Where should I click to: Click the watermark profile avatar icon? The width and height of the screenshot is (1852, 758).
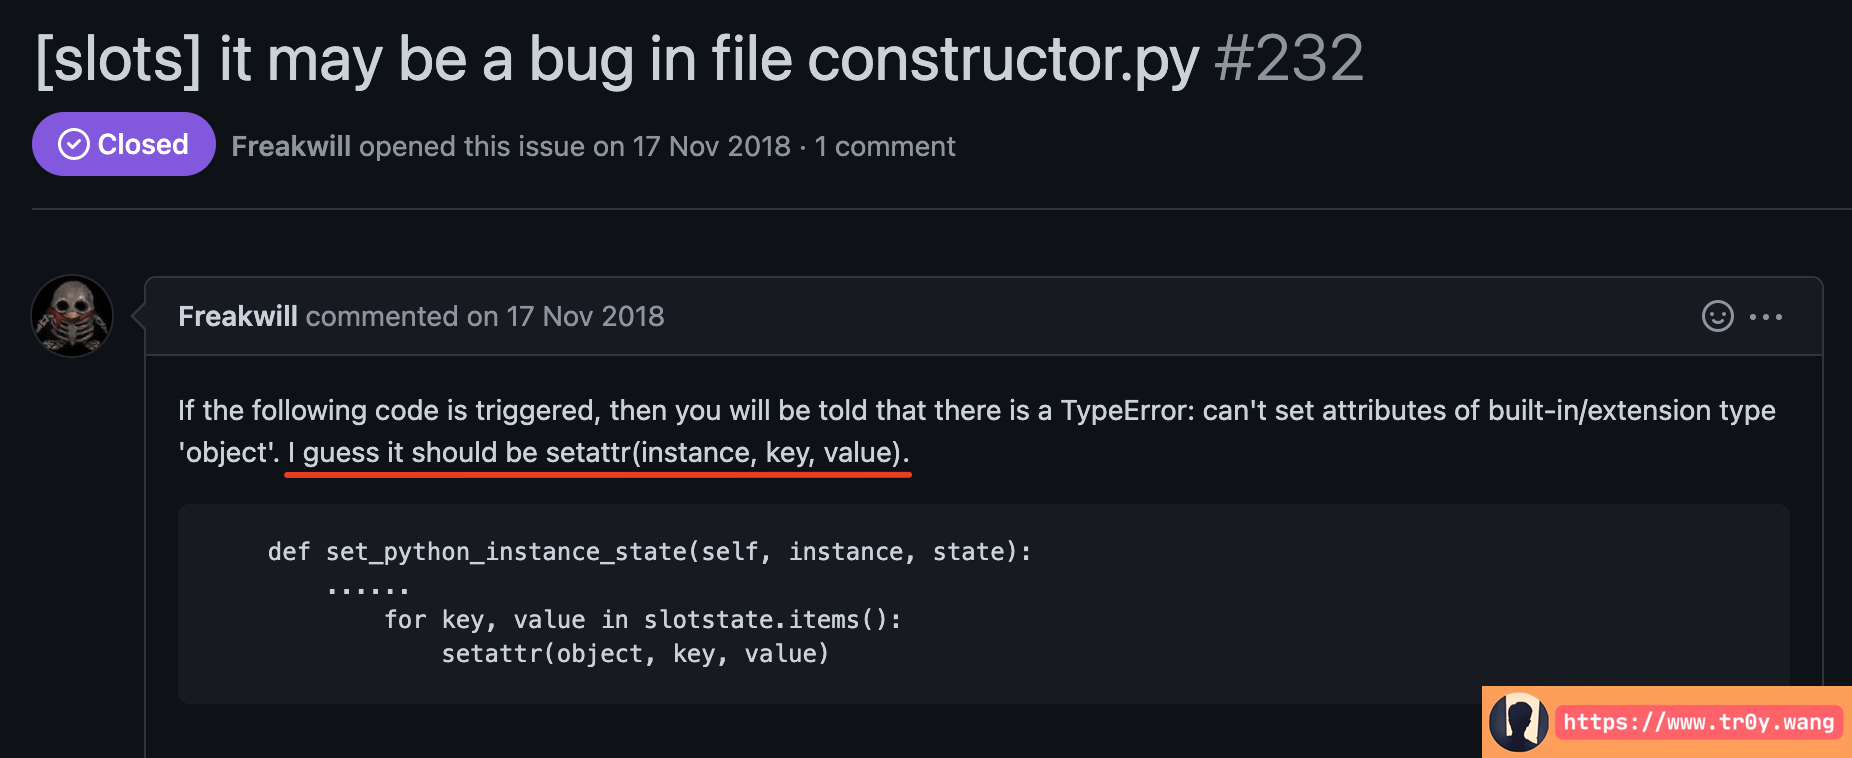click(x=1518, y=722)
